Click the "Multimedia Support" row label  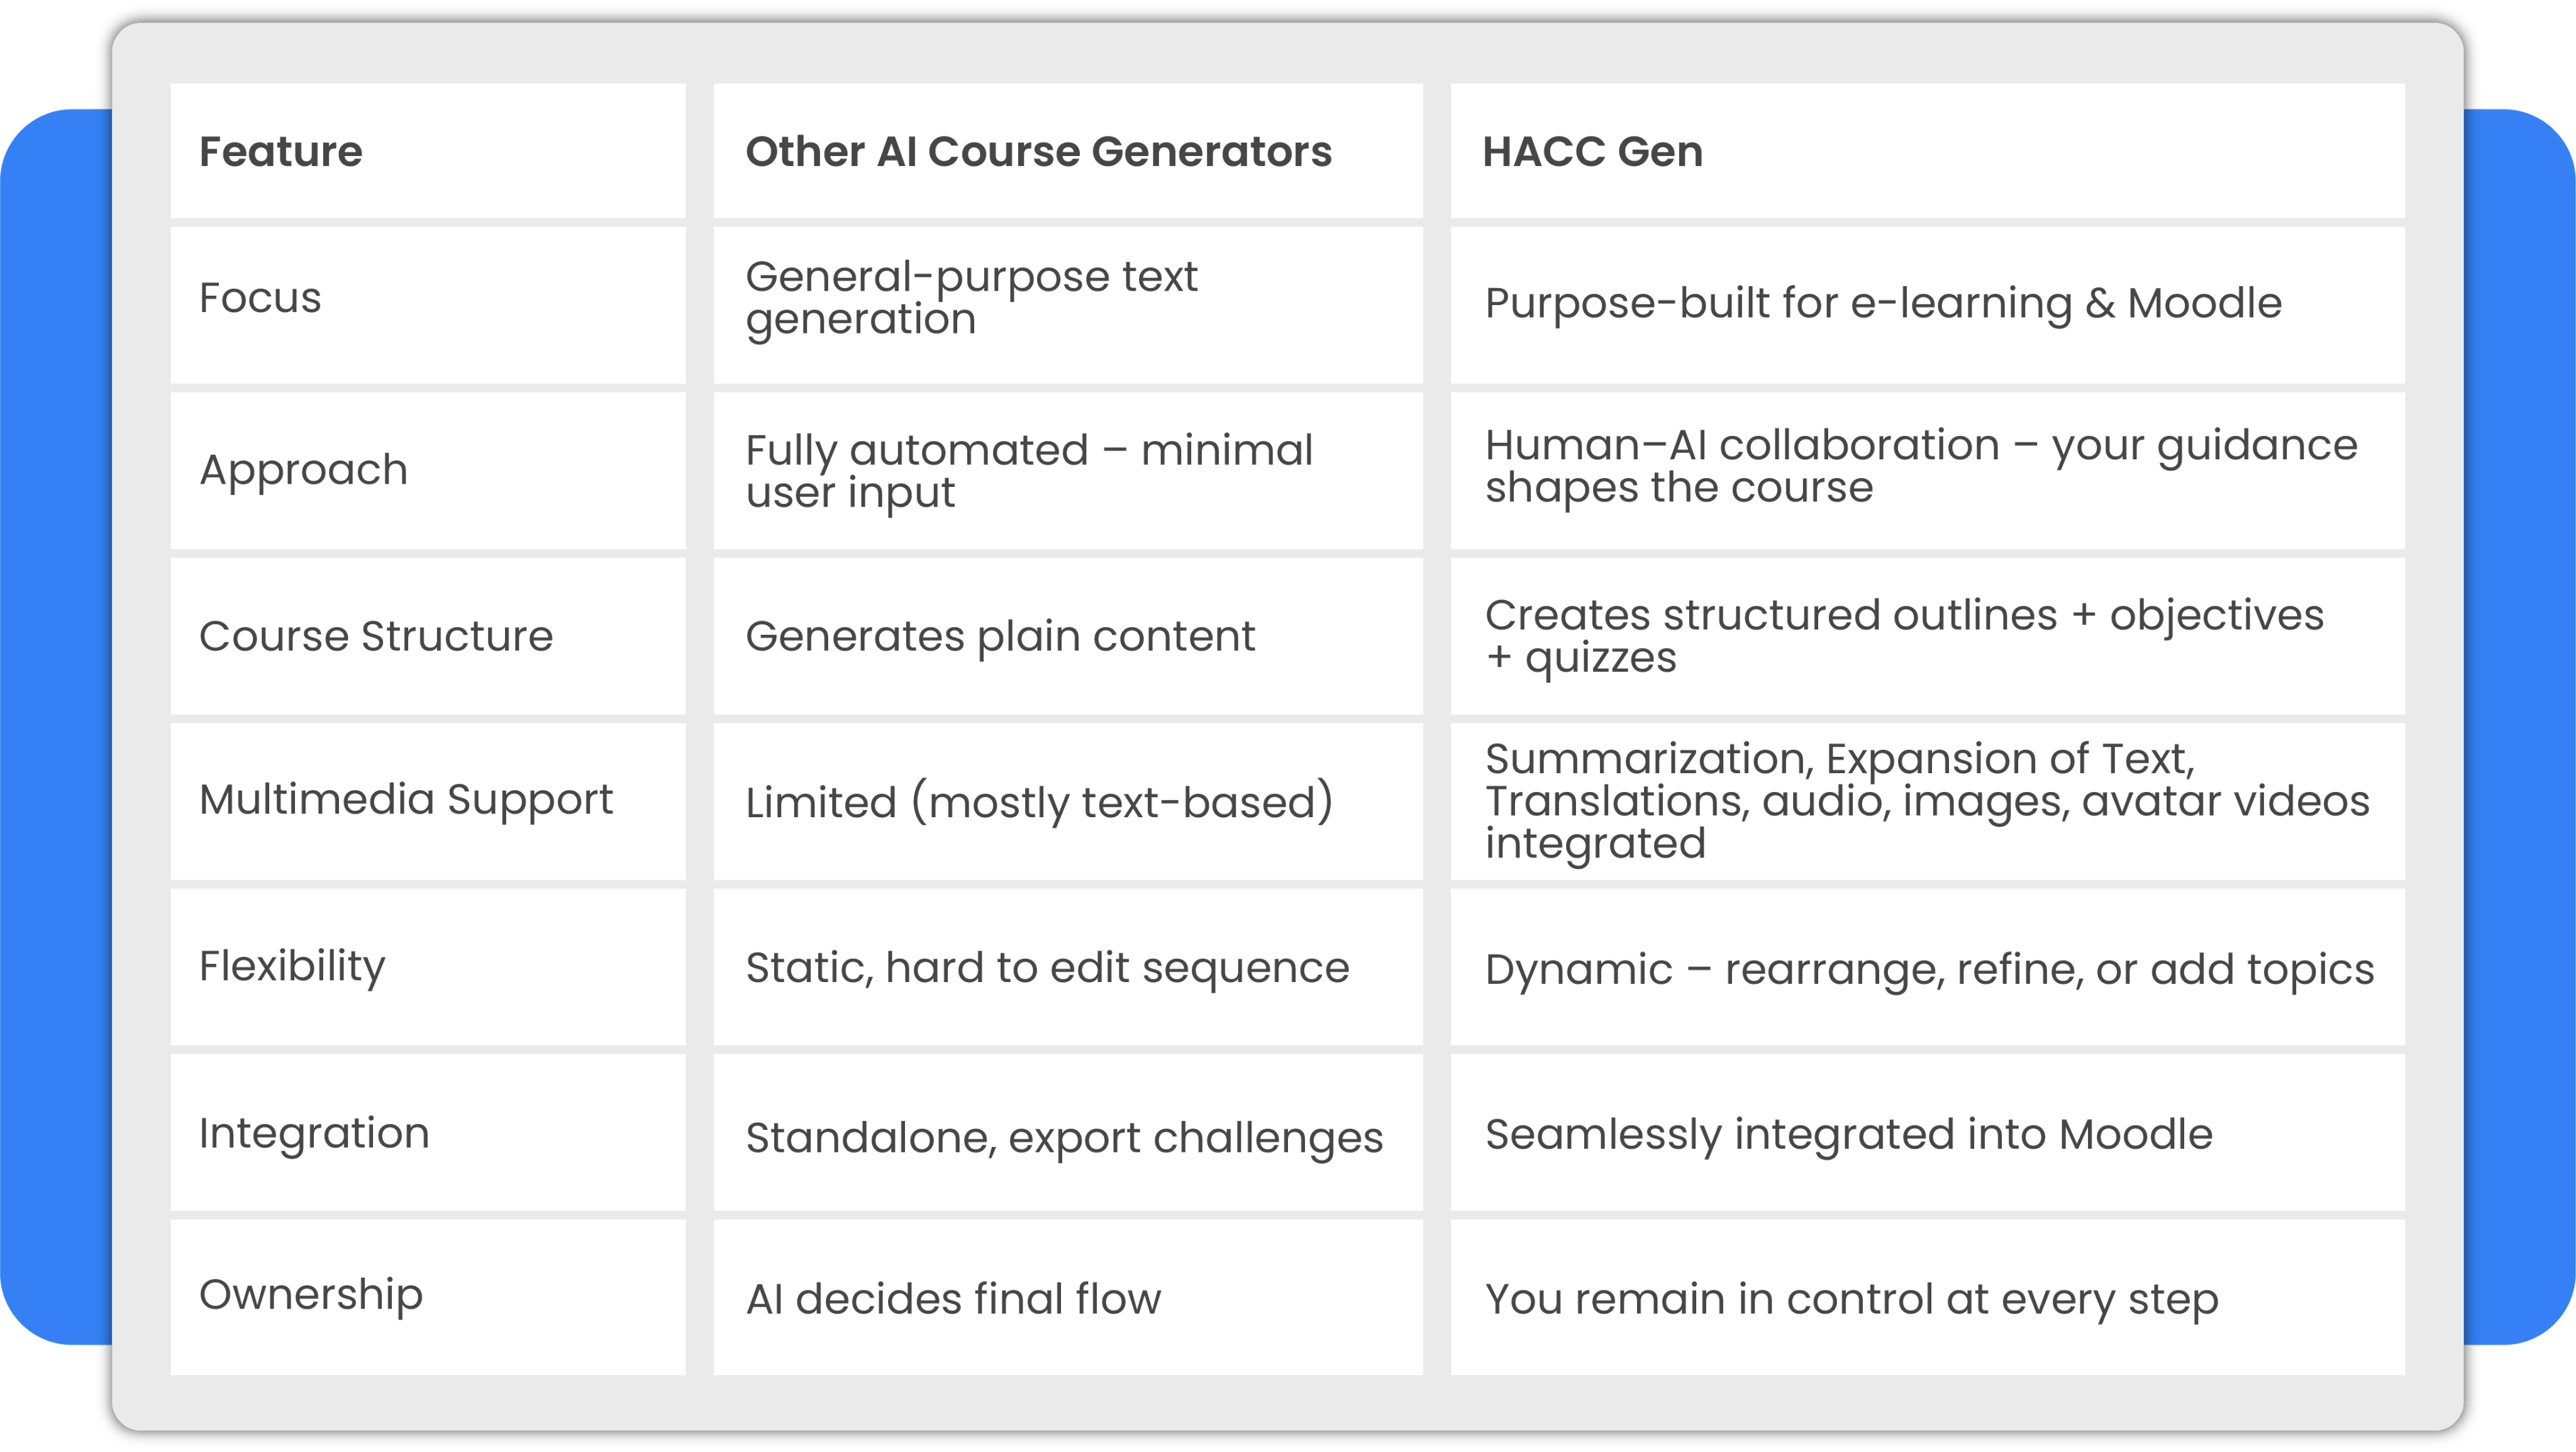(406, 799)
